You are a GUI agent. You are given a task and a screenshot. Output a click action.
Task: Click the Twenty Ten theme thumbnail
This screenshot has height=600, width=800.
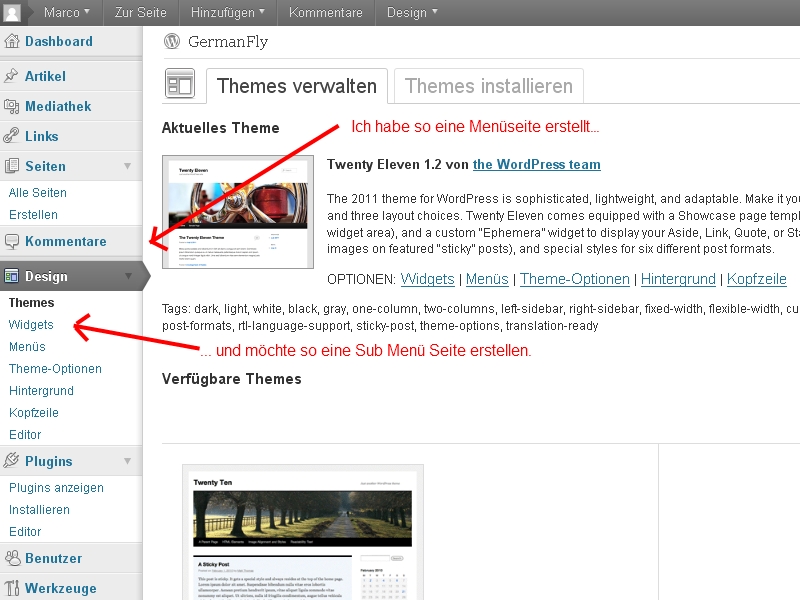302,530
